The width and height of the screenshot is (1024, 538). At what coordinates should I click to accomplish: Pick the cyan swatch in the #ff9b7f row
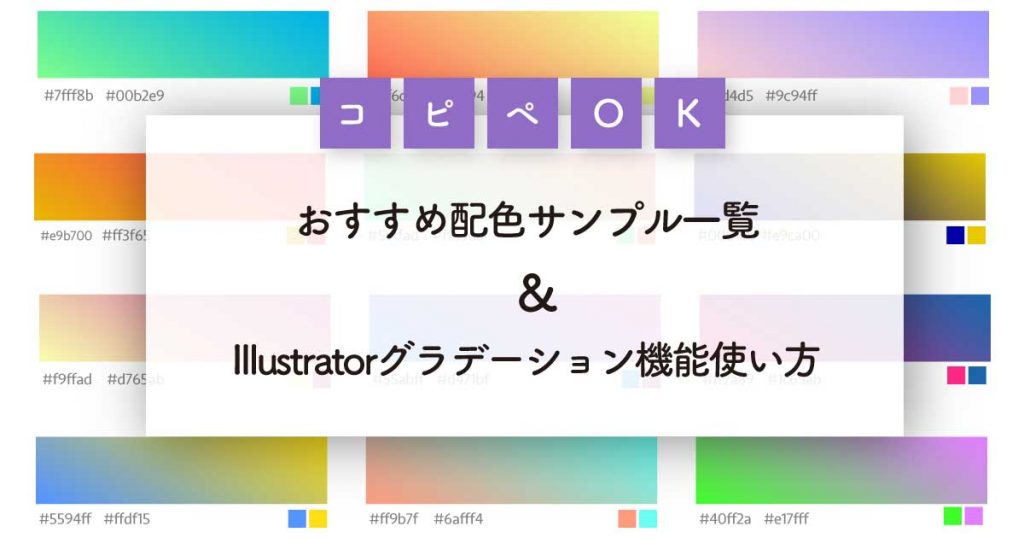648,518
